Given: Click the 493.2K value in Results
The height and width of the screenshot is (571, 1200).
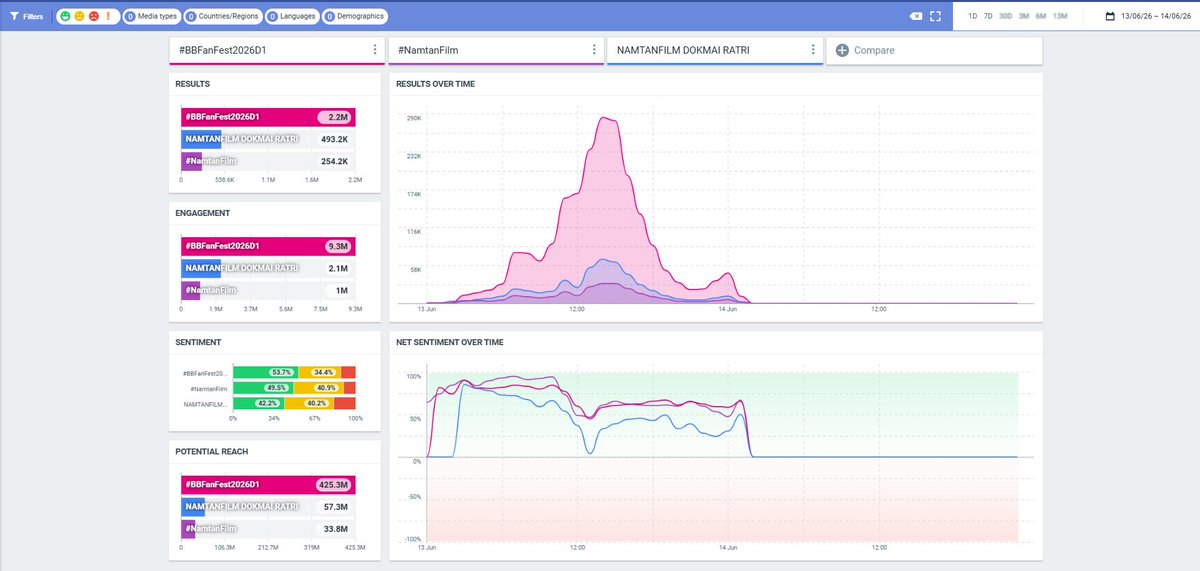Looking at the screenshot, I should [334, 139].
